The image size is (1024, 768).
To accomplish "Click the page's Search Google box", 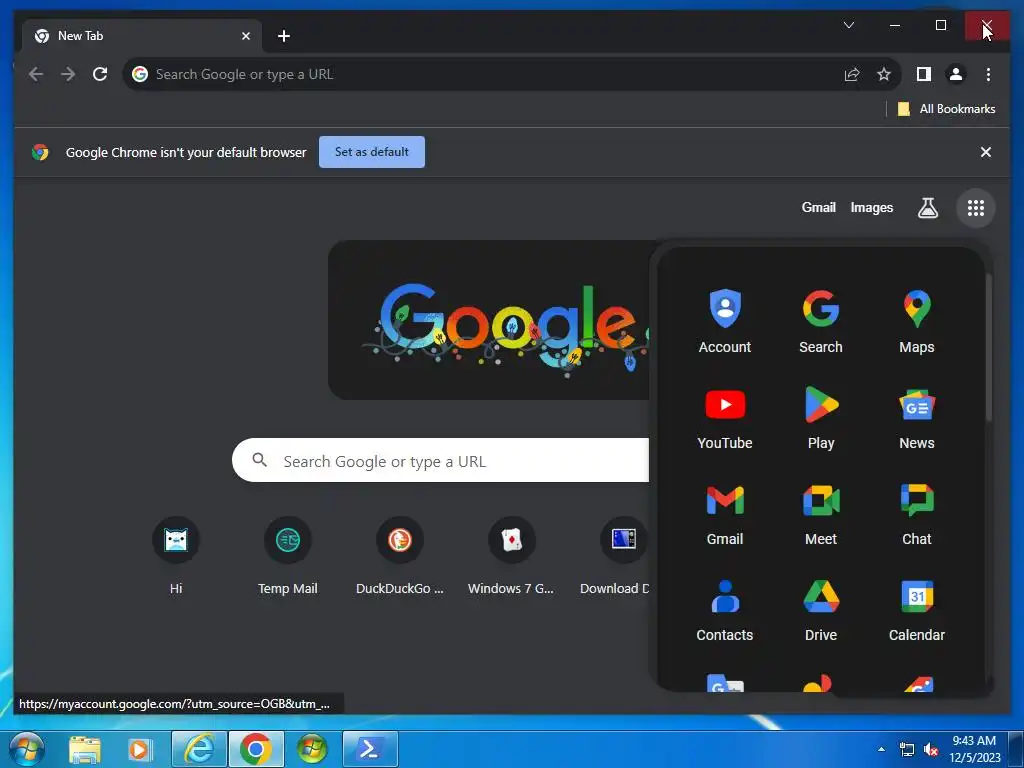I will point(441,460).
